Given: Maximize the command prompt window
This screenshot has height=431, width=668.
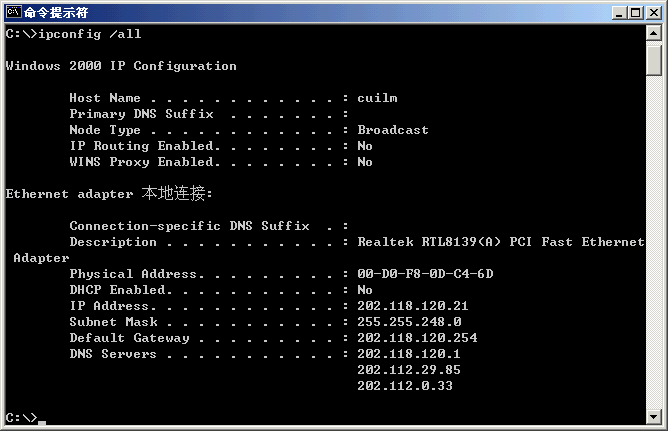Looking at the screenshot, I should point(635,13).
